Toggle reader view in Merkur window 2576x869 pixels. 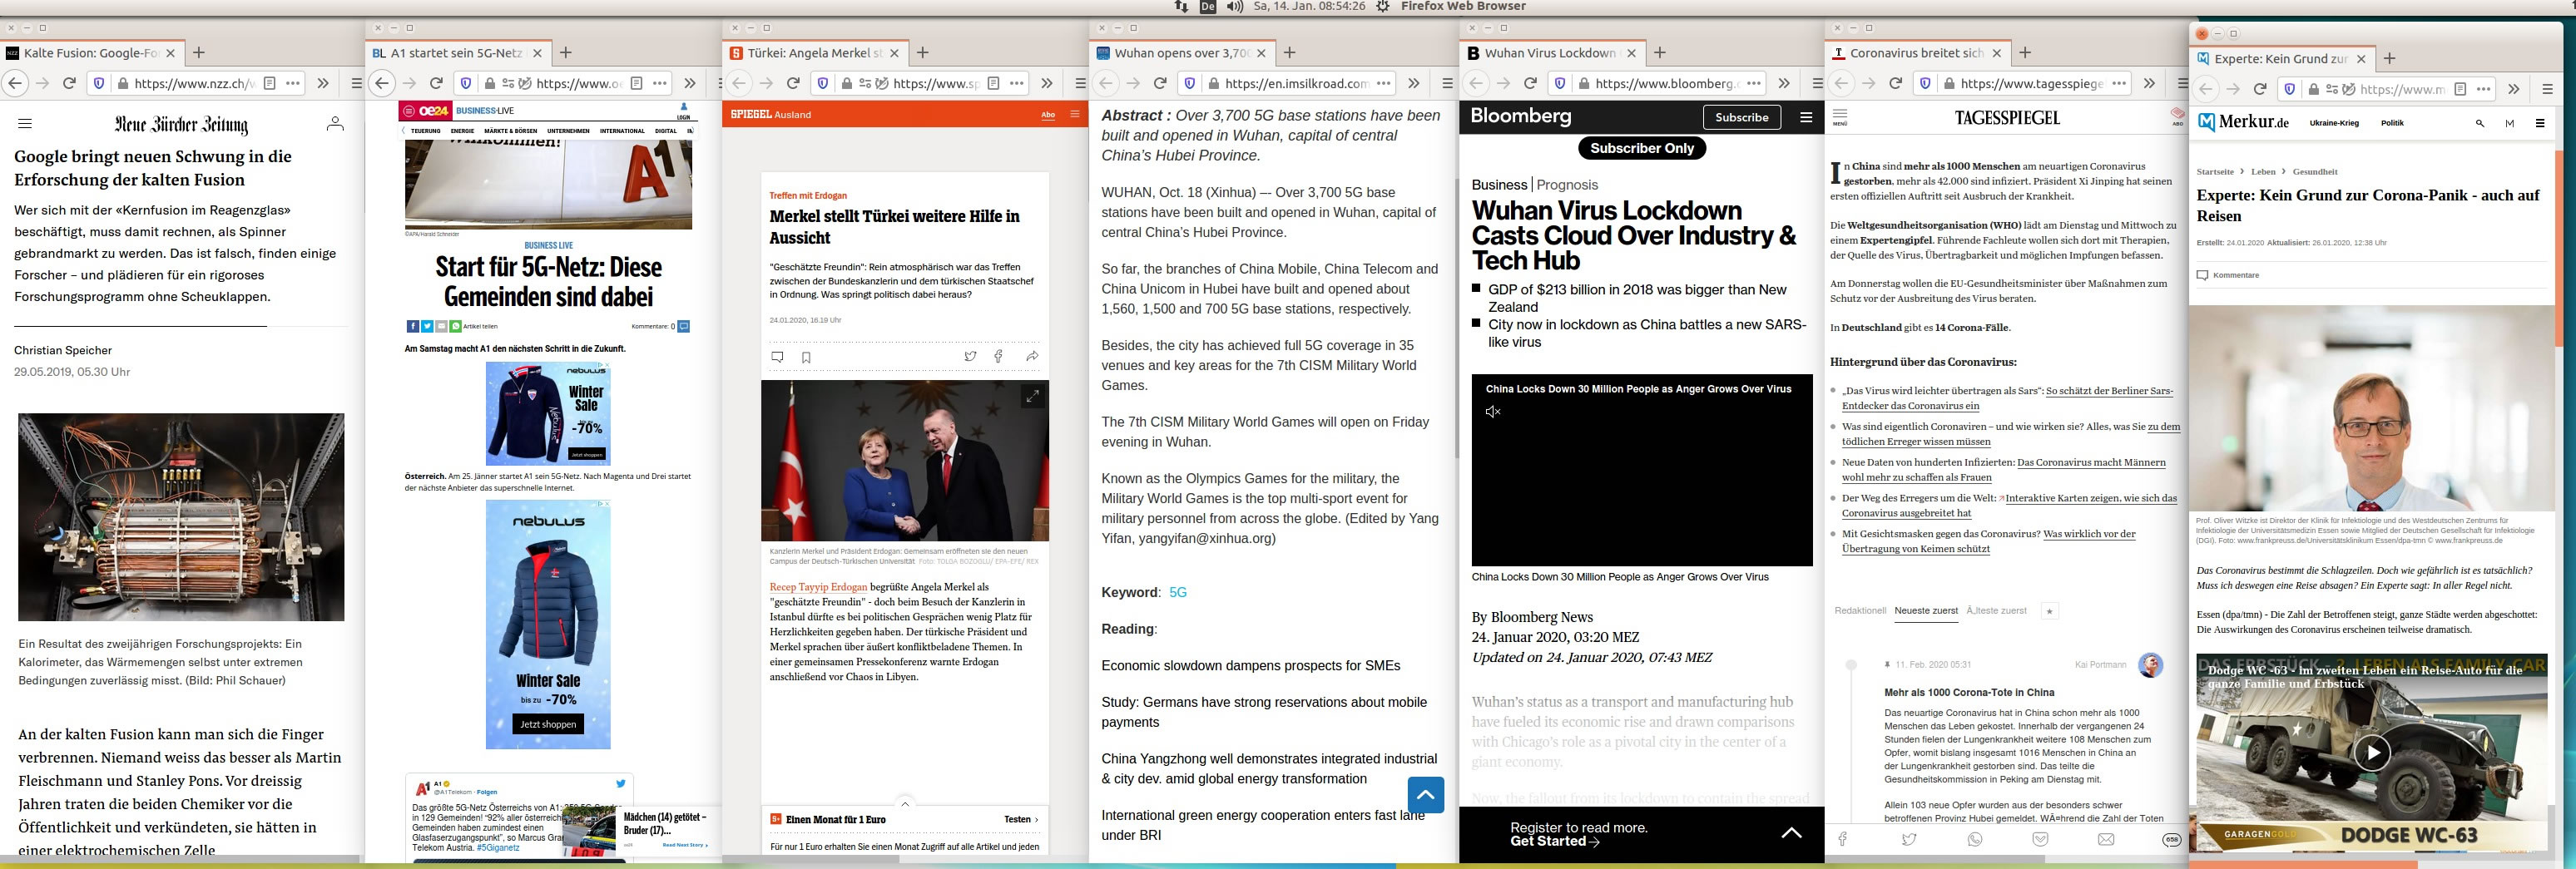point(2460,89)
